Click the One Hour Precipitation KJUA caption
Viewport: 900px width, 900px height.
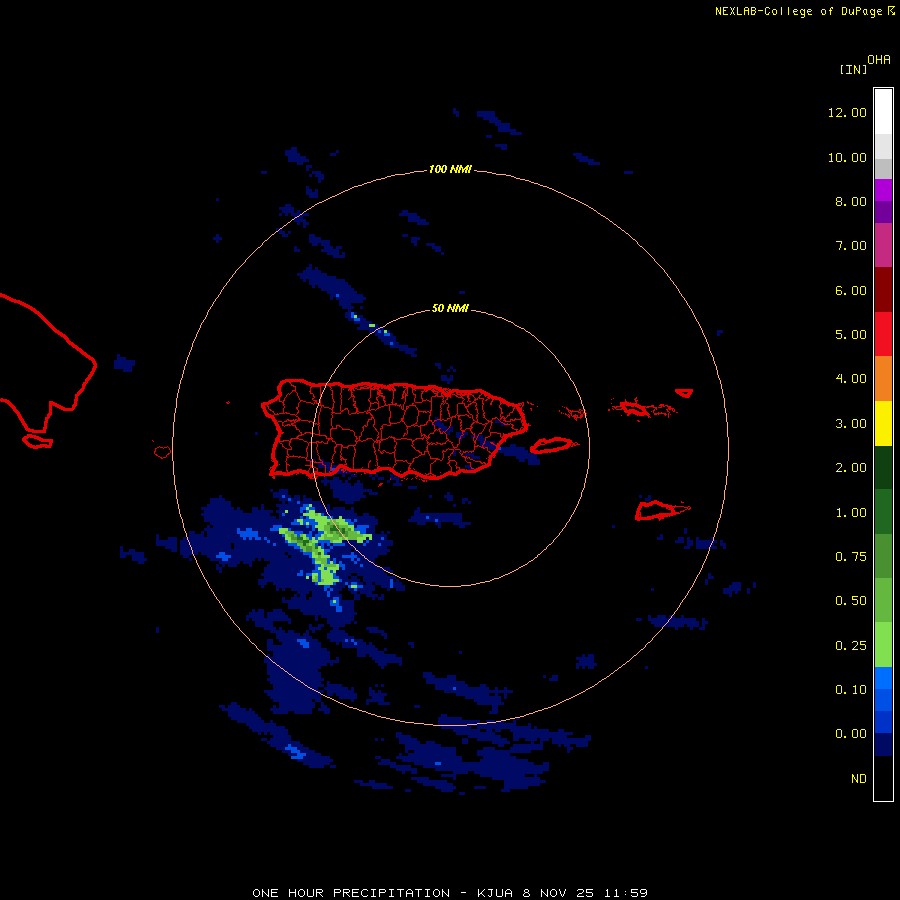(x=450, y=893)
